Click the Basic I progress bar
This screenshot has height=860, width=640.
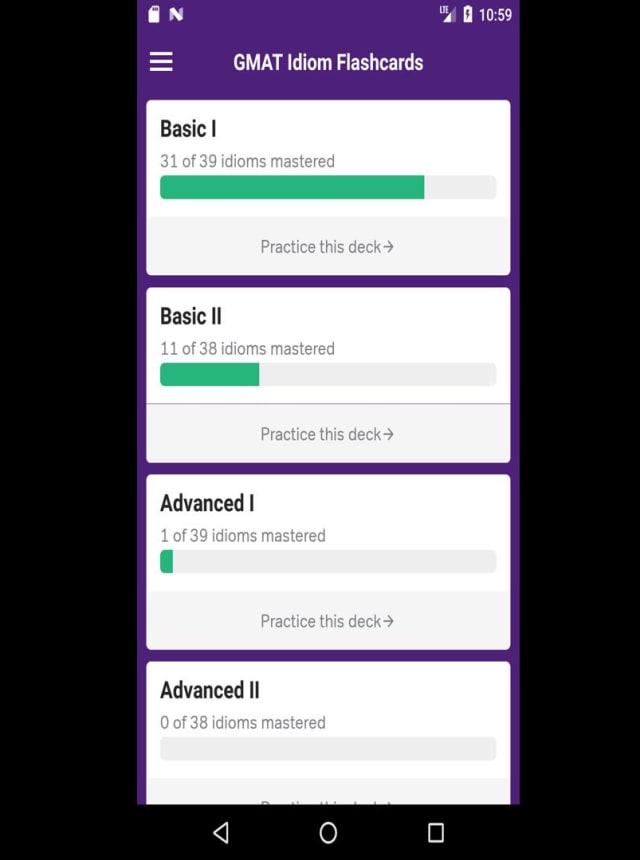[x=328, y=187]
